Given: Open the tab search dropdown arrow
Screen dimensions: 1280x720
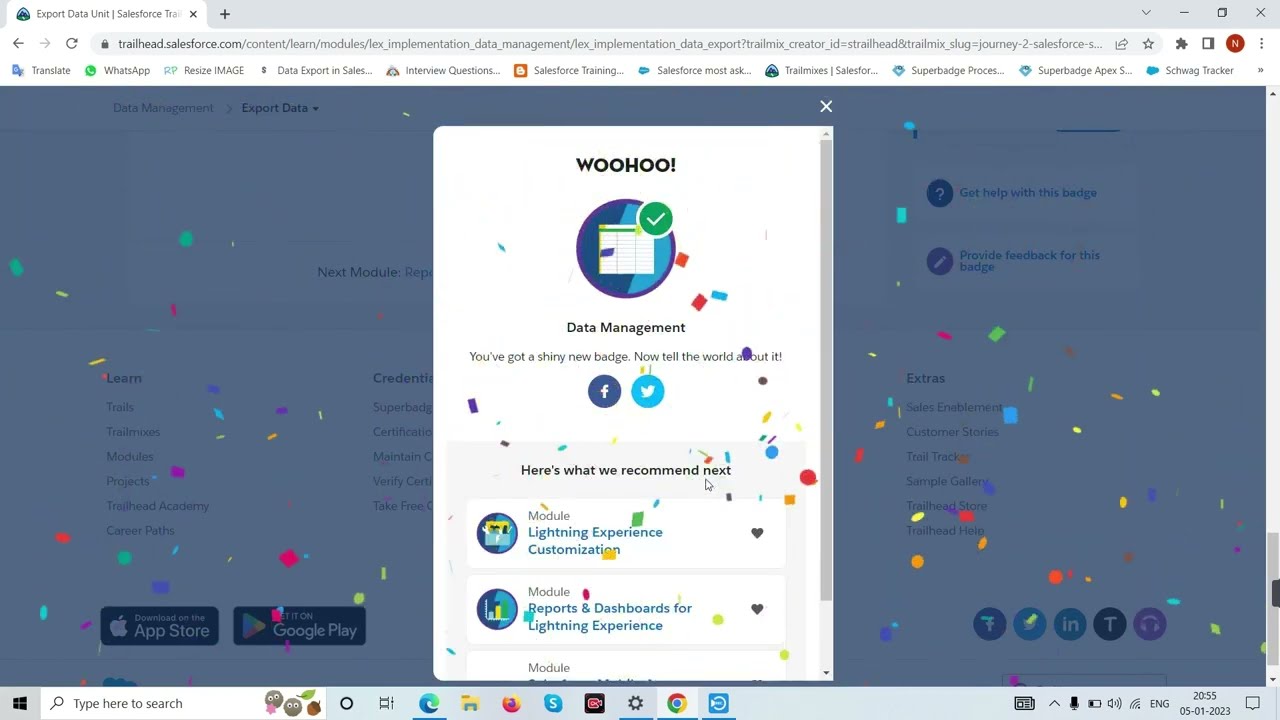Looking at the screenshot, I should point(1146,13).
